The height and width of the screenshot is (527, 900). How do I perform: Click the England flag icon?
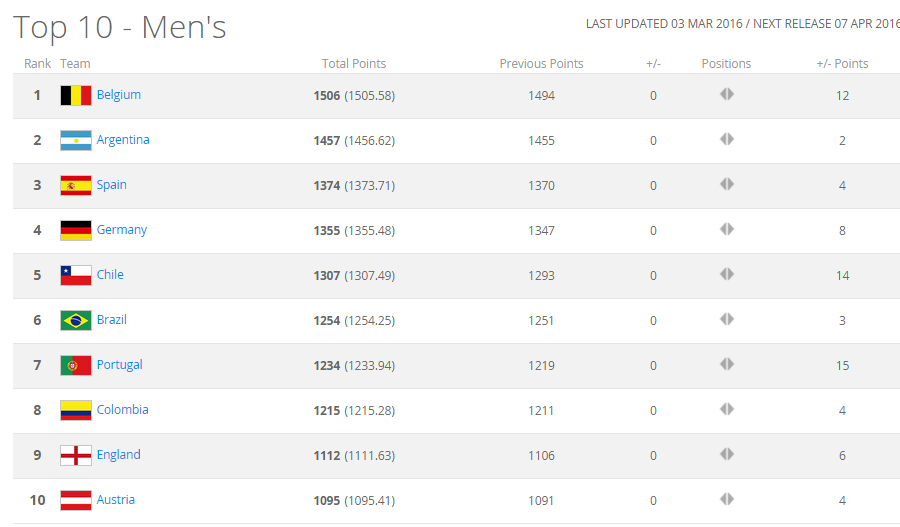(76, 456)
